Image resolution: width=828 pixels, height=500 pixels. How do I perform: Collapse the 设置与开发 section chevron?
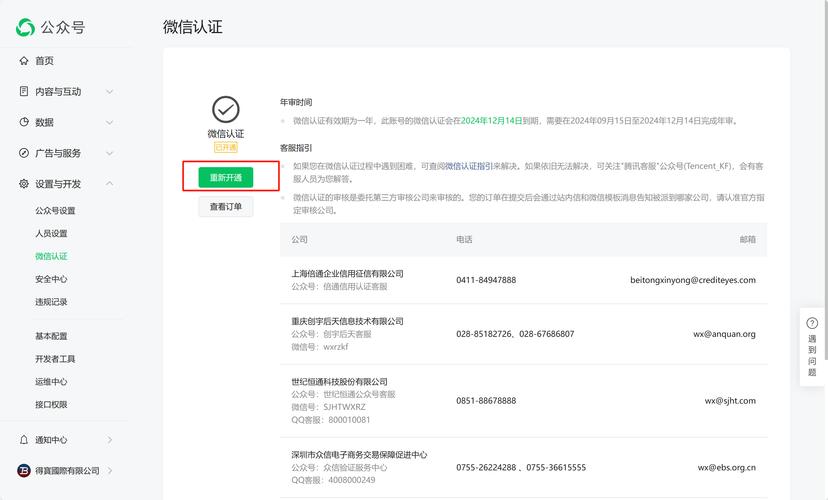click(110, 184)
